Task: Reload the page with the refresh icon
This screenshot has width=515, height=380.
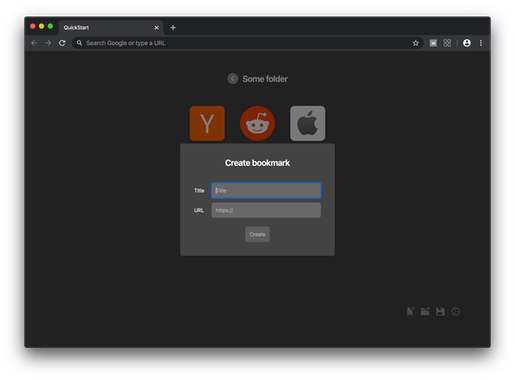Action: point(62,43)
